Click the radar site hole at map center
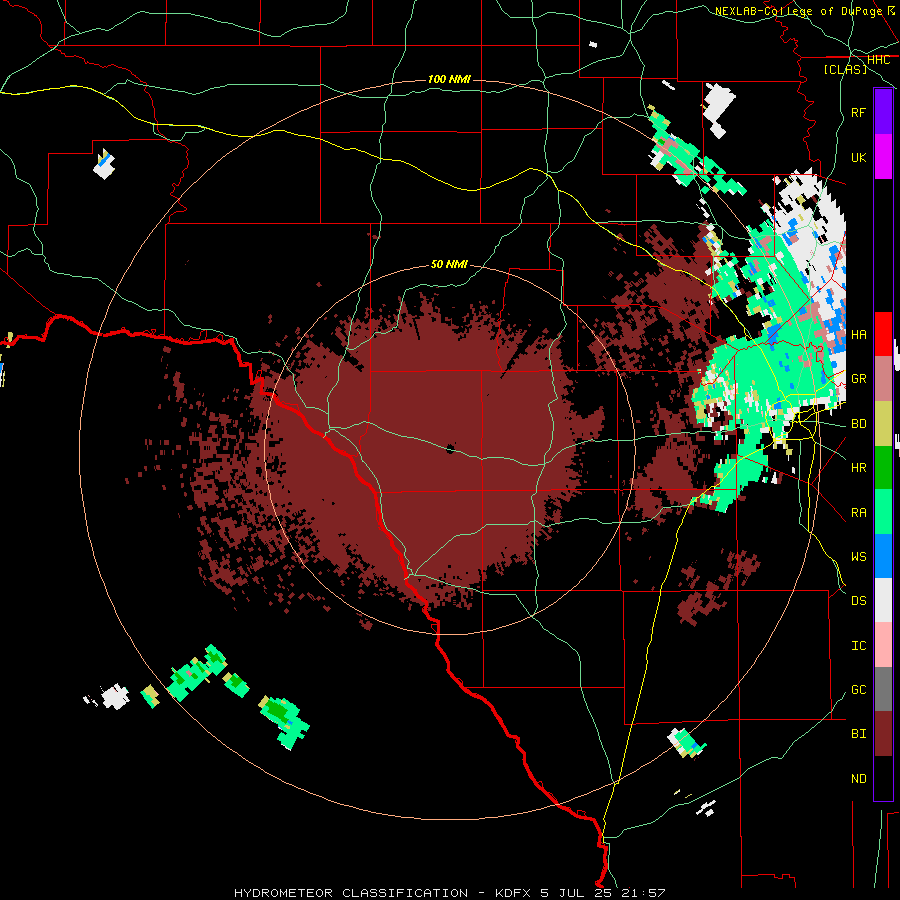Image resolution: width=900 pixels, height=900 pixels. click(x=450, y=449)
